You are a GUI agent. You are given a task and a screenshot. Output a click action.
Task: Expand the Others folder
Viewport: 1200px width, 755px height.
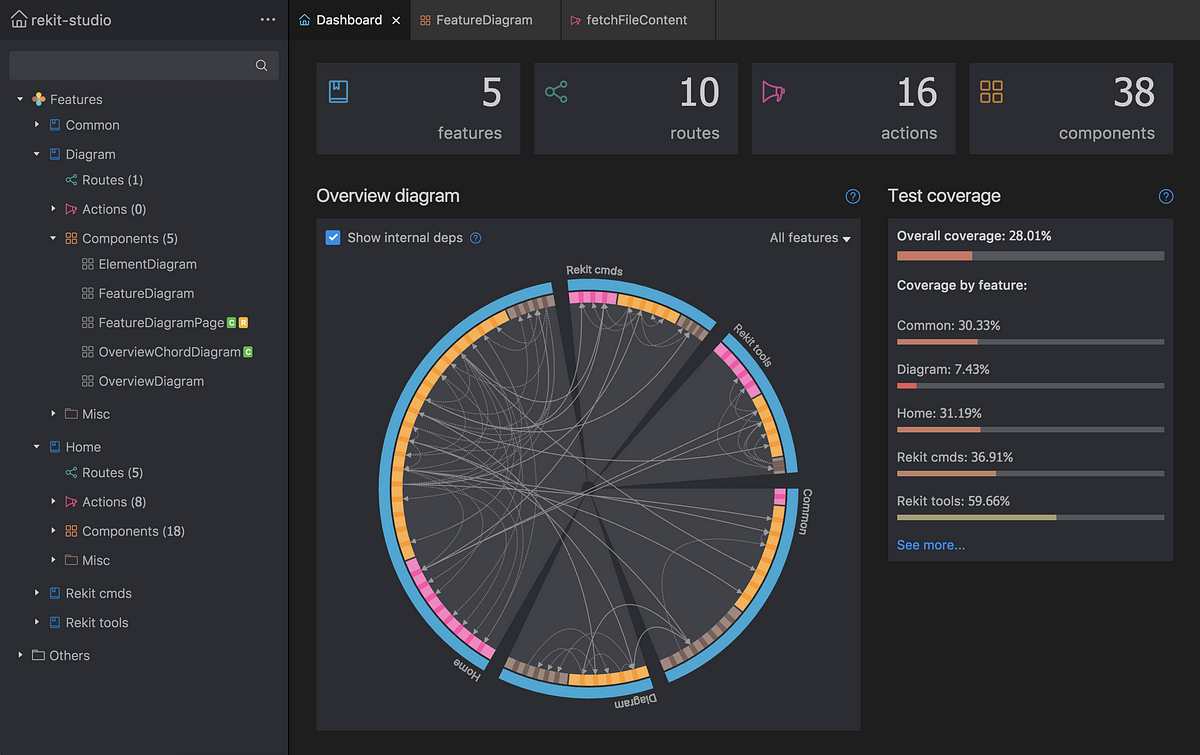pyautogui.click(x=20, y=655)
